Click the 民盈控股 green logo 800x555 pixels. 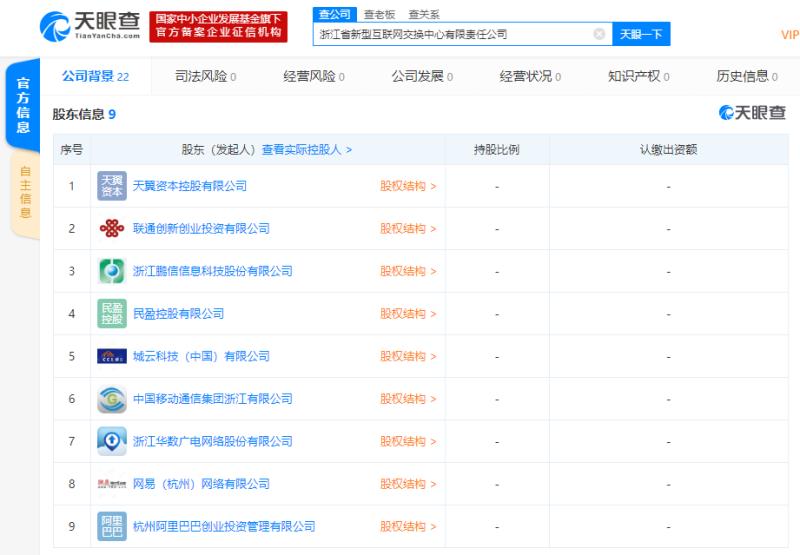tap(112, 313)
